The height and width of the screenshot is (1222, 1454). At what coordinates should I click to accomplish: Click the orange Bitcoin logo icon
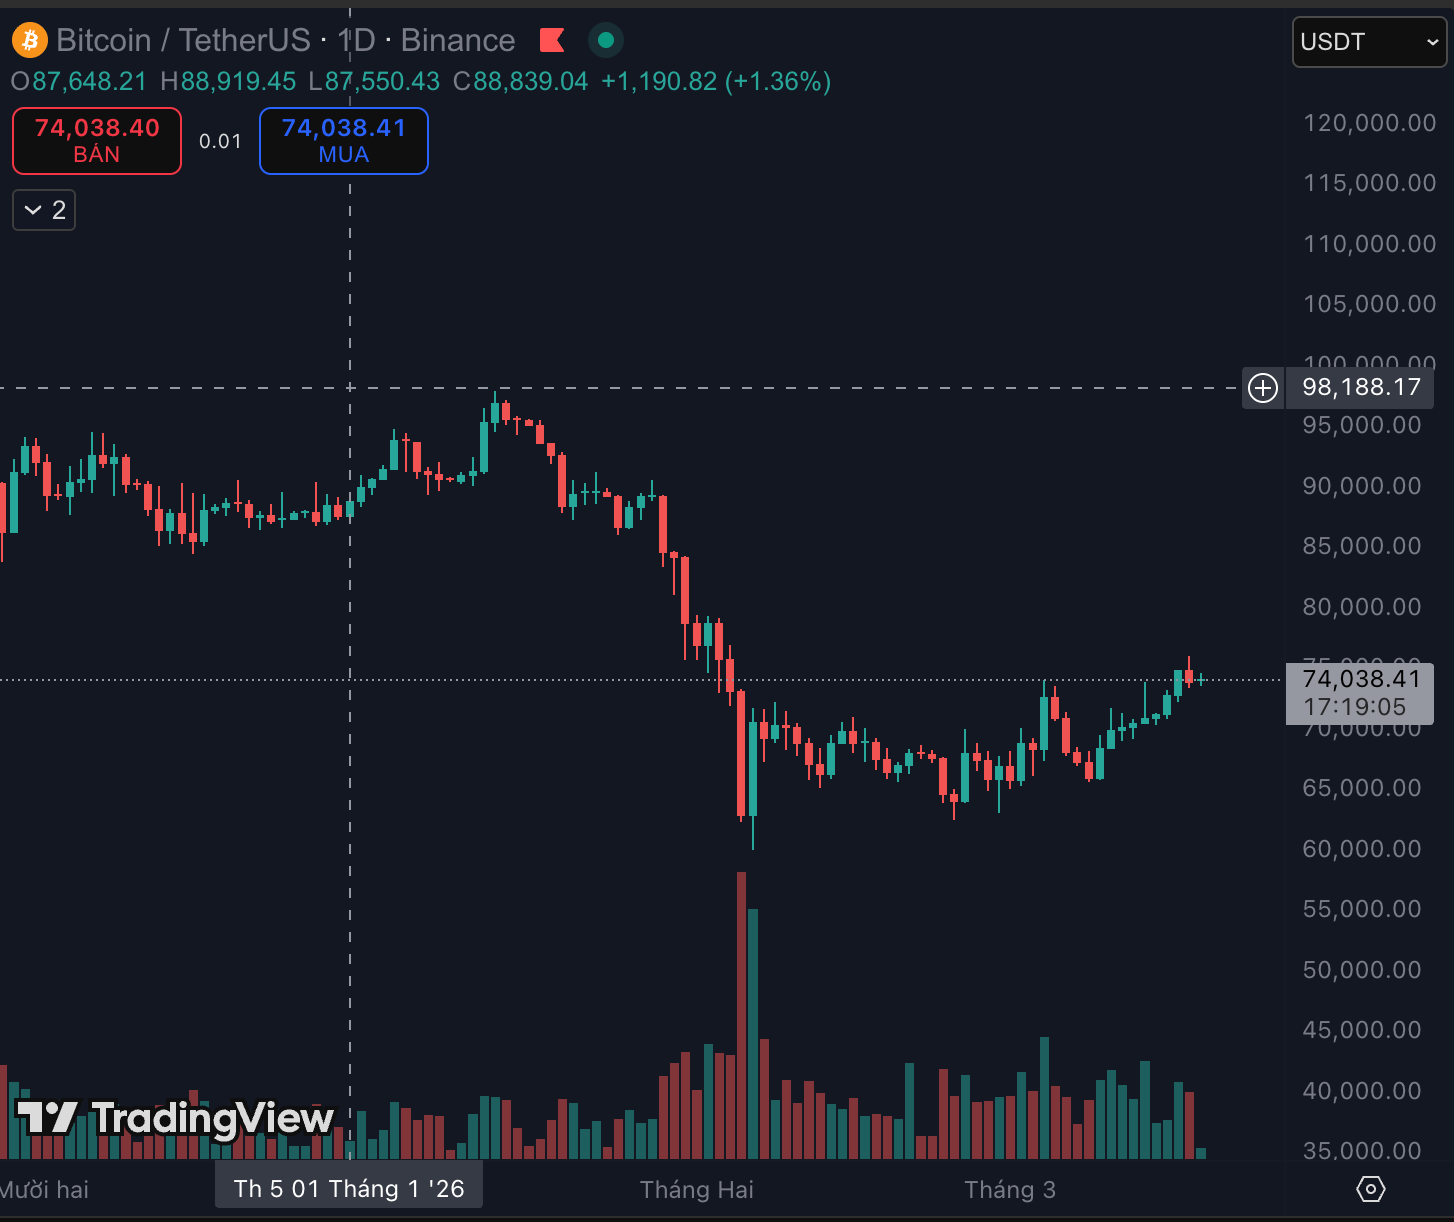point(30,41)
